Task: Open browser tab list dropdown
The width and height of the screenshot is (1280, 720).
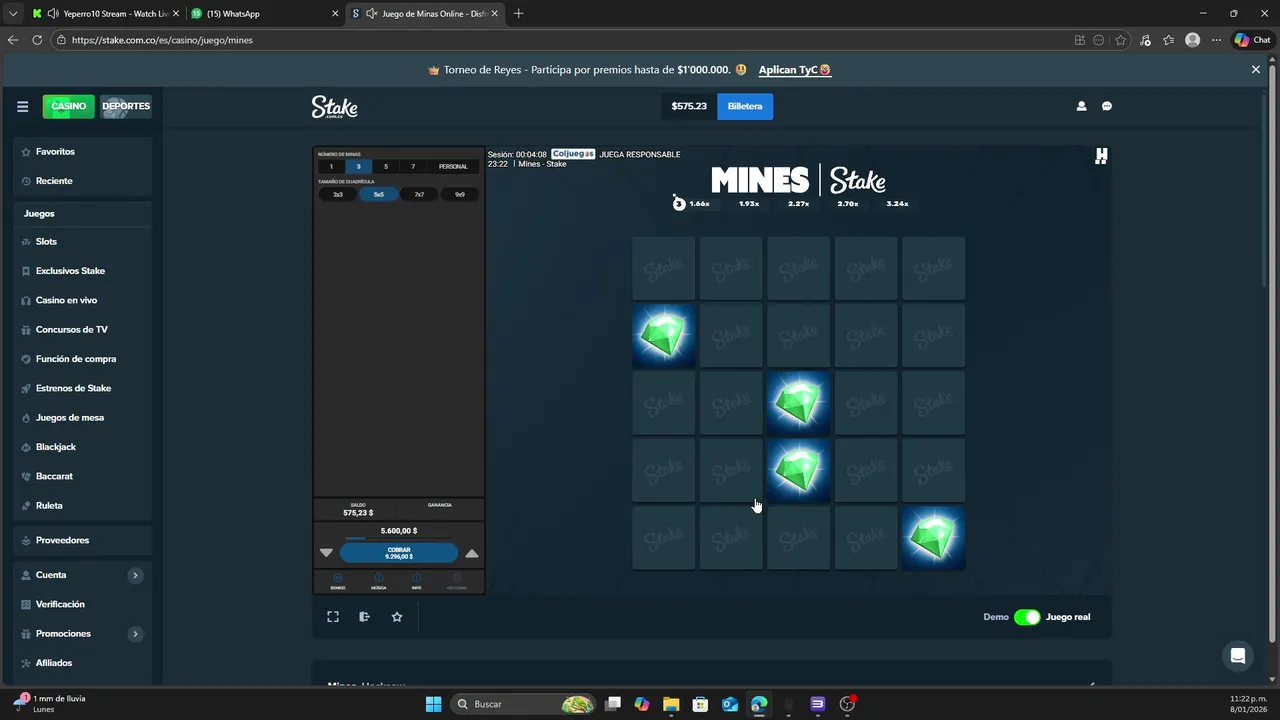Action: coord(13,14)
